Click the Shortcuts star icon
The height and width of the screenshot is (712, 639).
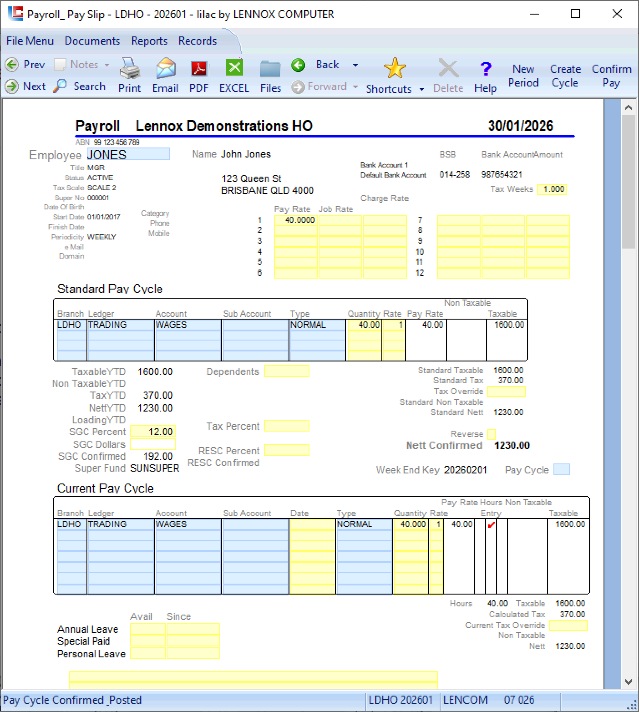(395, 68)
